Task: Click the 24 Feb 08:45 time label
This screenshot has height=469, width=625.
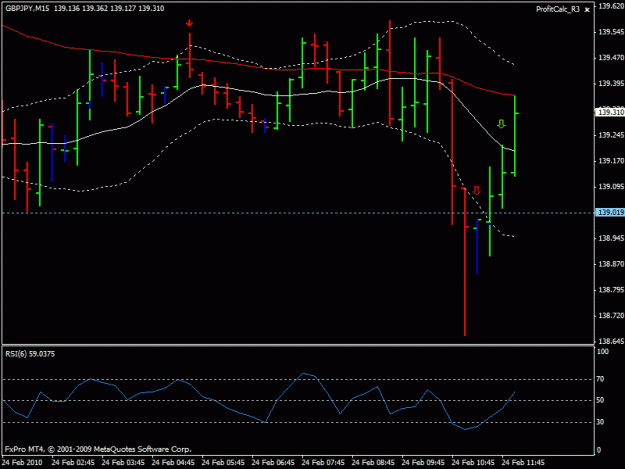Action: tap(373, 463)
